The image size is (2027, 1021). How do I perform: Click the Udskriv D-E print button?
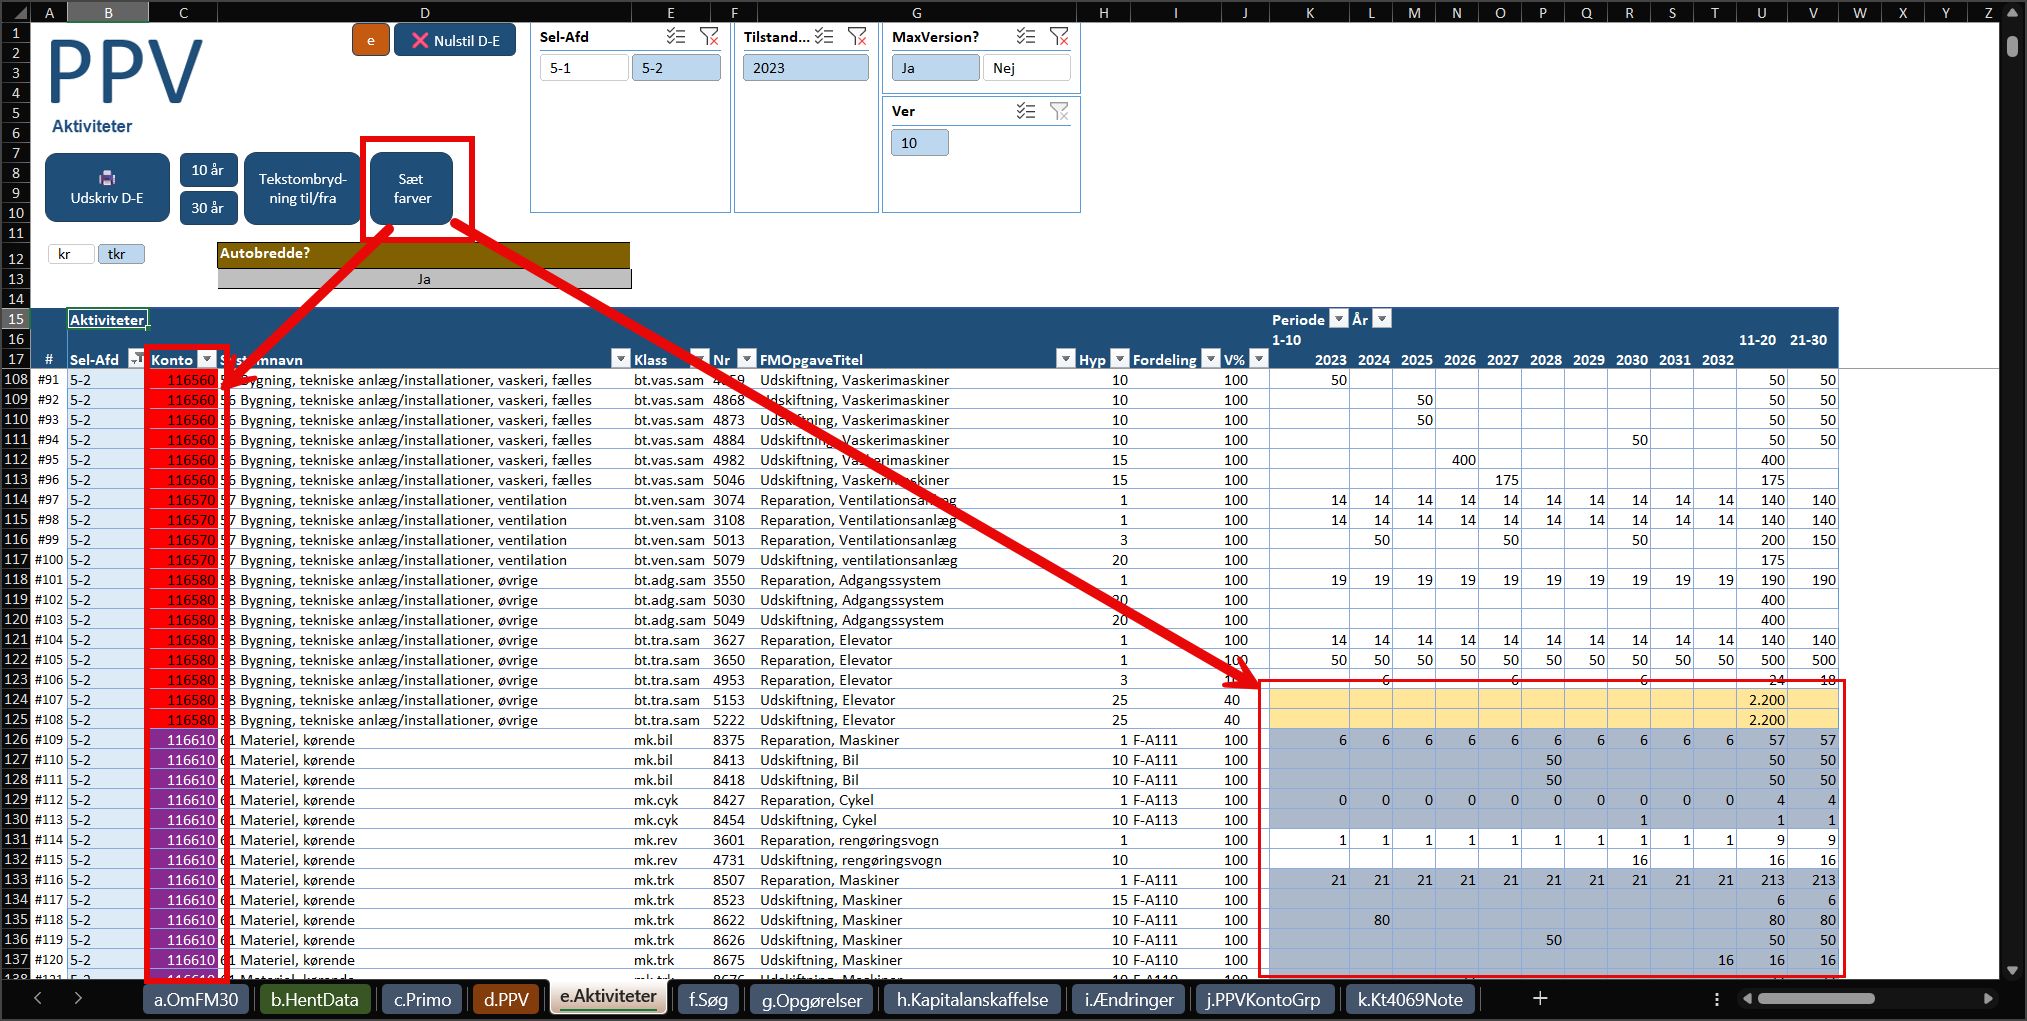click(x=107, y=188)
